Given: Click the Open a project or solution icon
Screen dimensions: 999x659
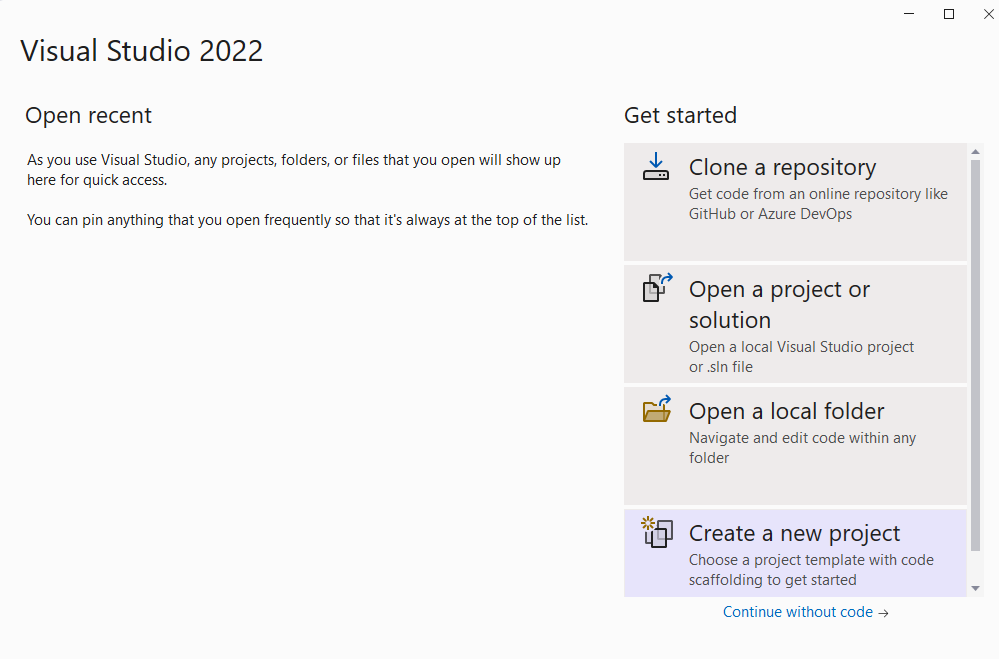Looking at the screenshot, I should point(656,289).
